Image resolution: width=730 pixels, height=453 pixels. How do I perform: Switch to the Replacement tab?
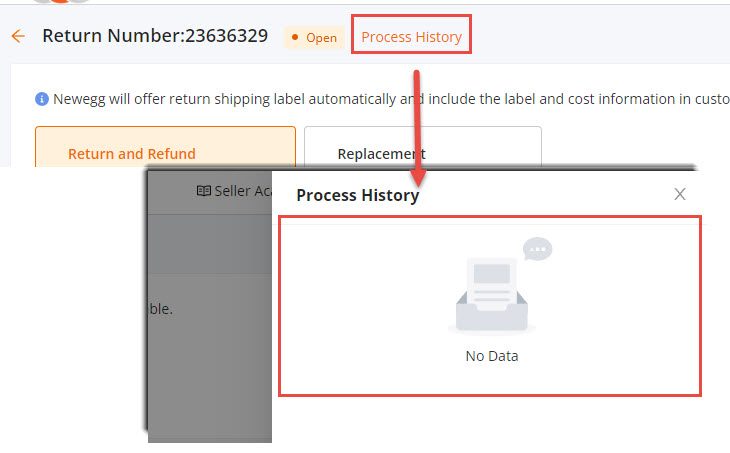click(423, 147)
